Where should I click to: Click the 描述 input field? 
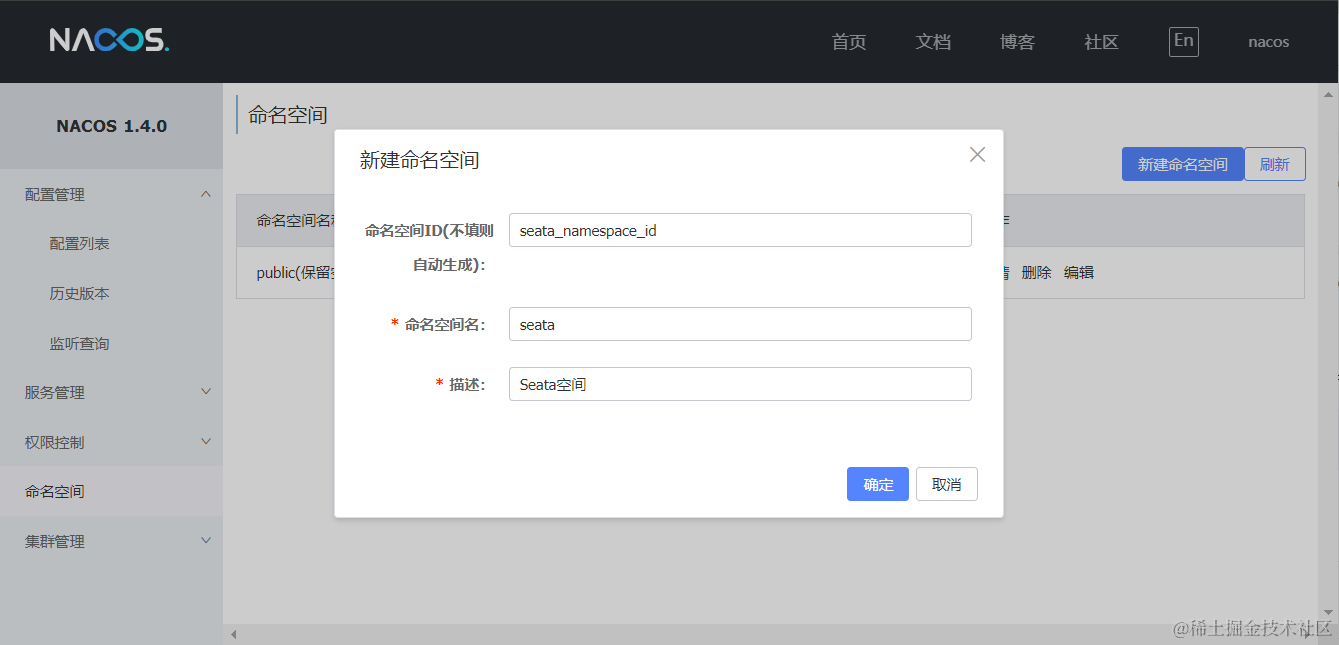pyautogui.click(x=740, y=384)
